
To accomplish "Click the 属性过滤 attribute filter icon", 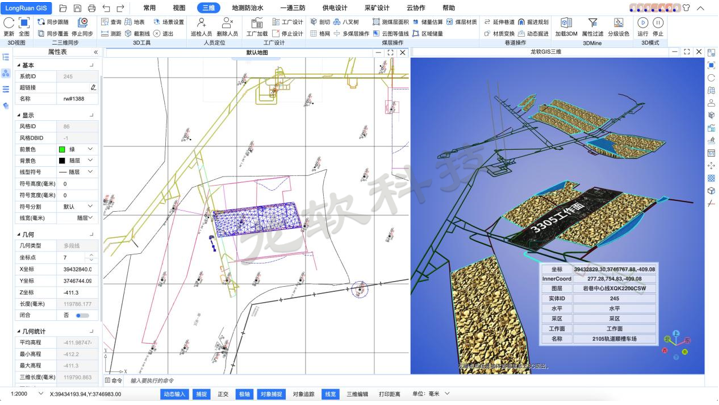I will click(593, 26).
